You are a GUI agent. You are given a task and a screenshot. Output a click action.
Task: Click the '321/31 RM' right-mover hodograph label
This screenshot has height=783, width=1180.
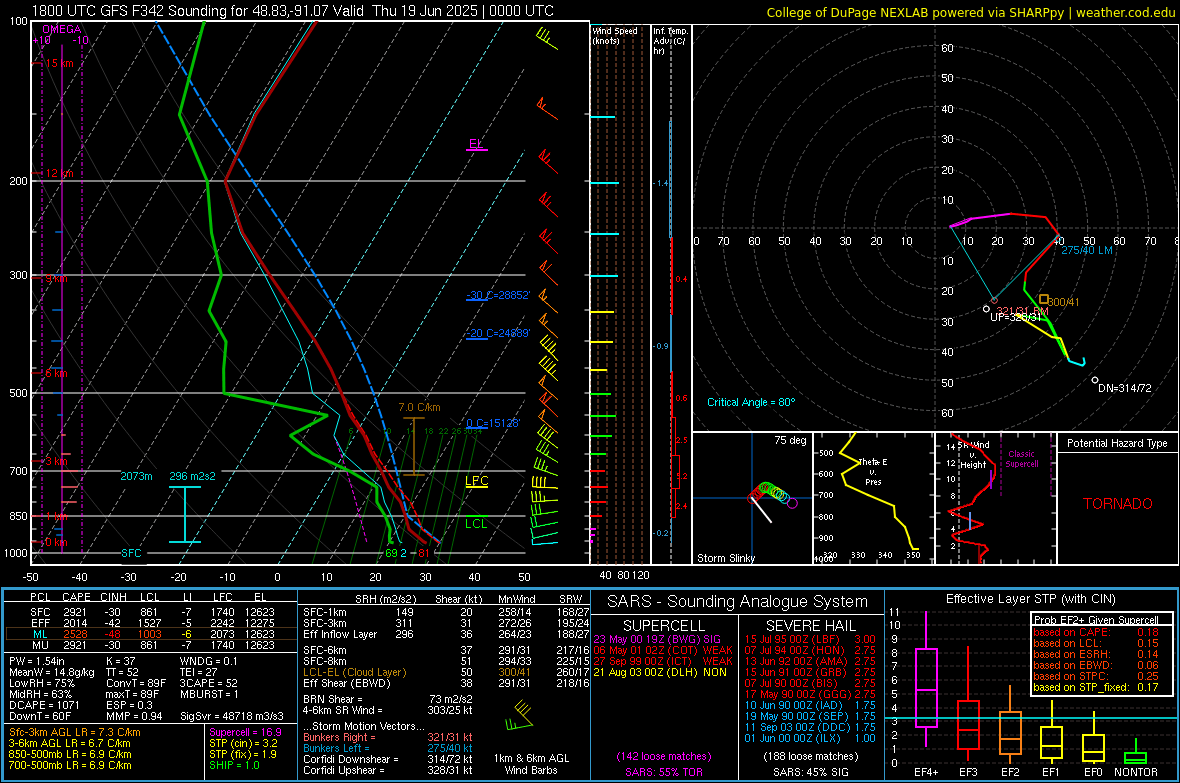[1022, 310]
